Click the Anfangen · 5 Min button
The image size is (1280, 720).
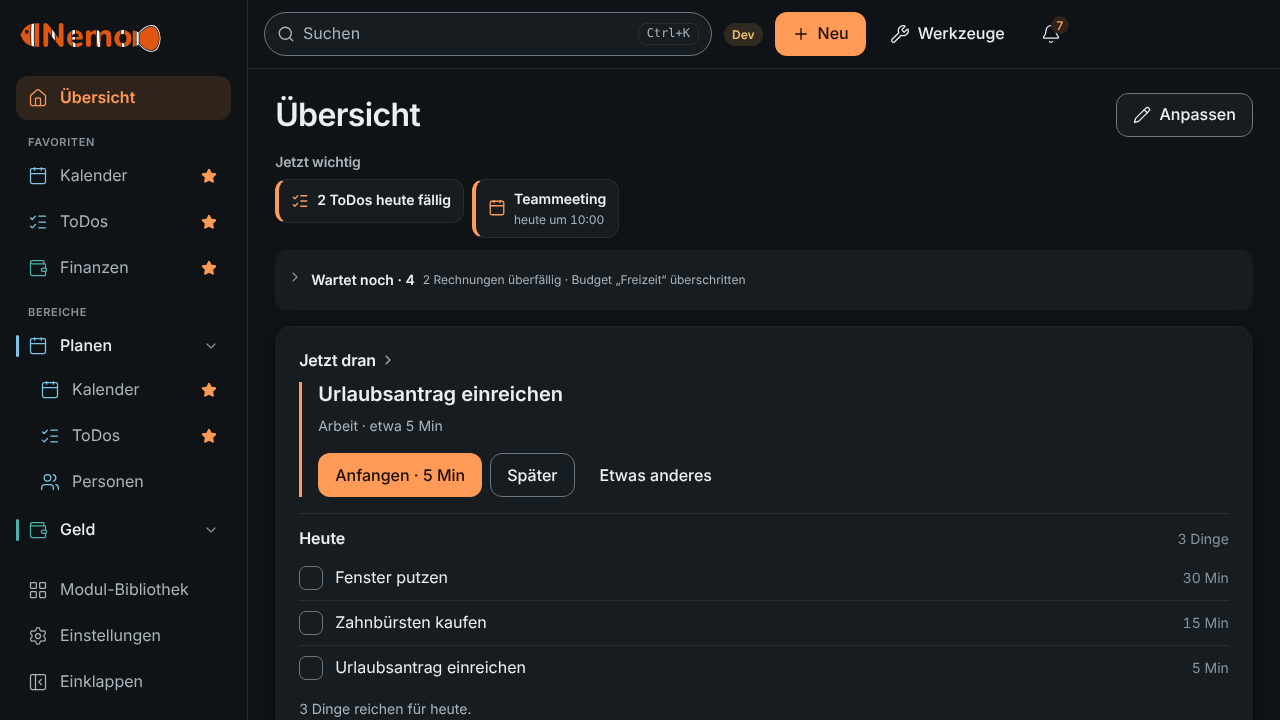pyautogui.click(x=400, y=475)
